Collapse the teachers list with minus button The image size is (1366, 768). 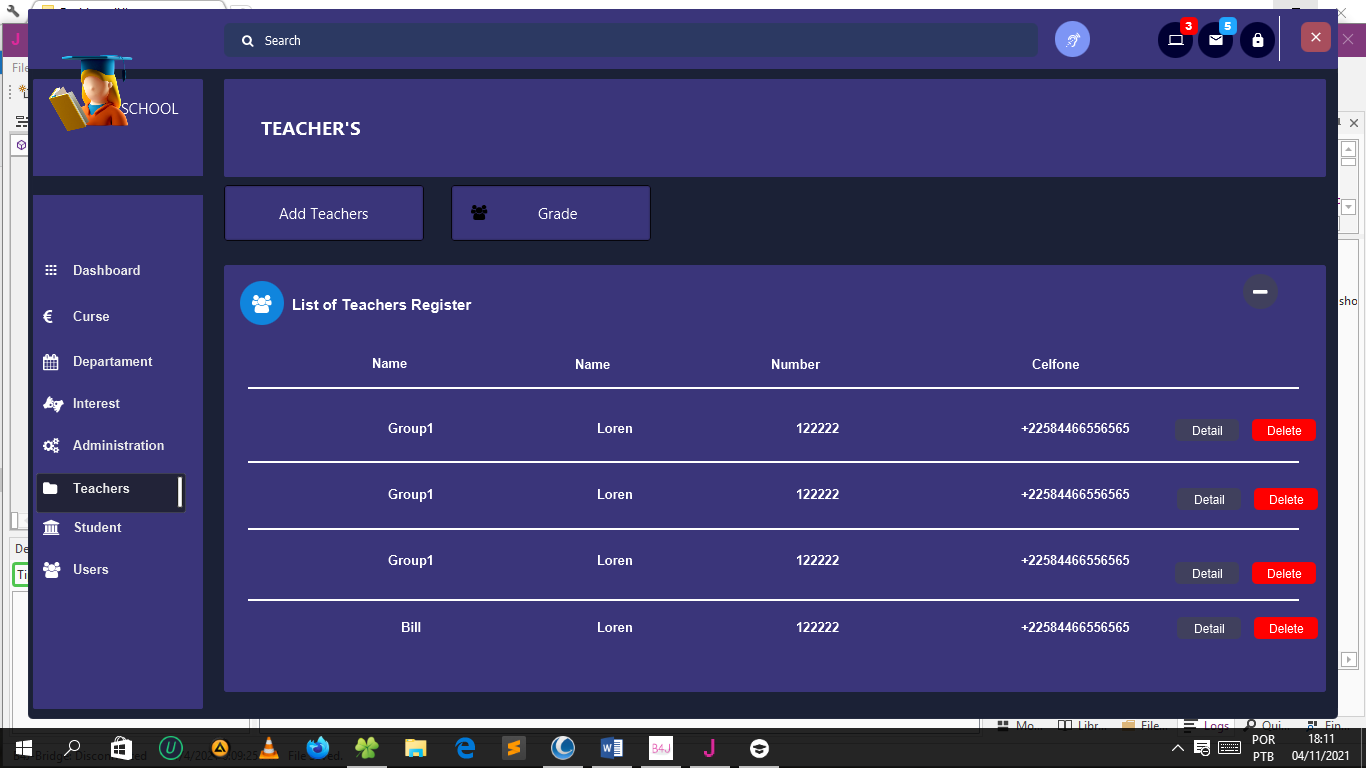pyautogui.click(x=1260, y=291)
